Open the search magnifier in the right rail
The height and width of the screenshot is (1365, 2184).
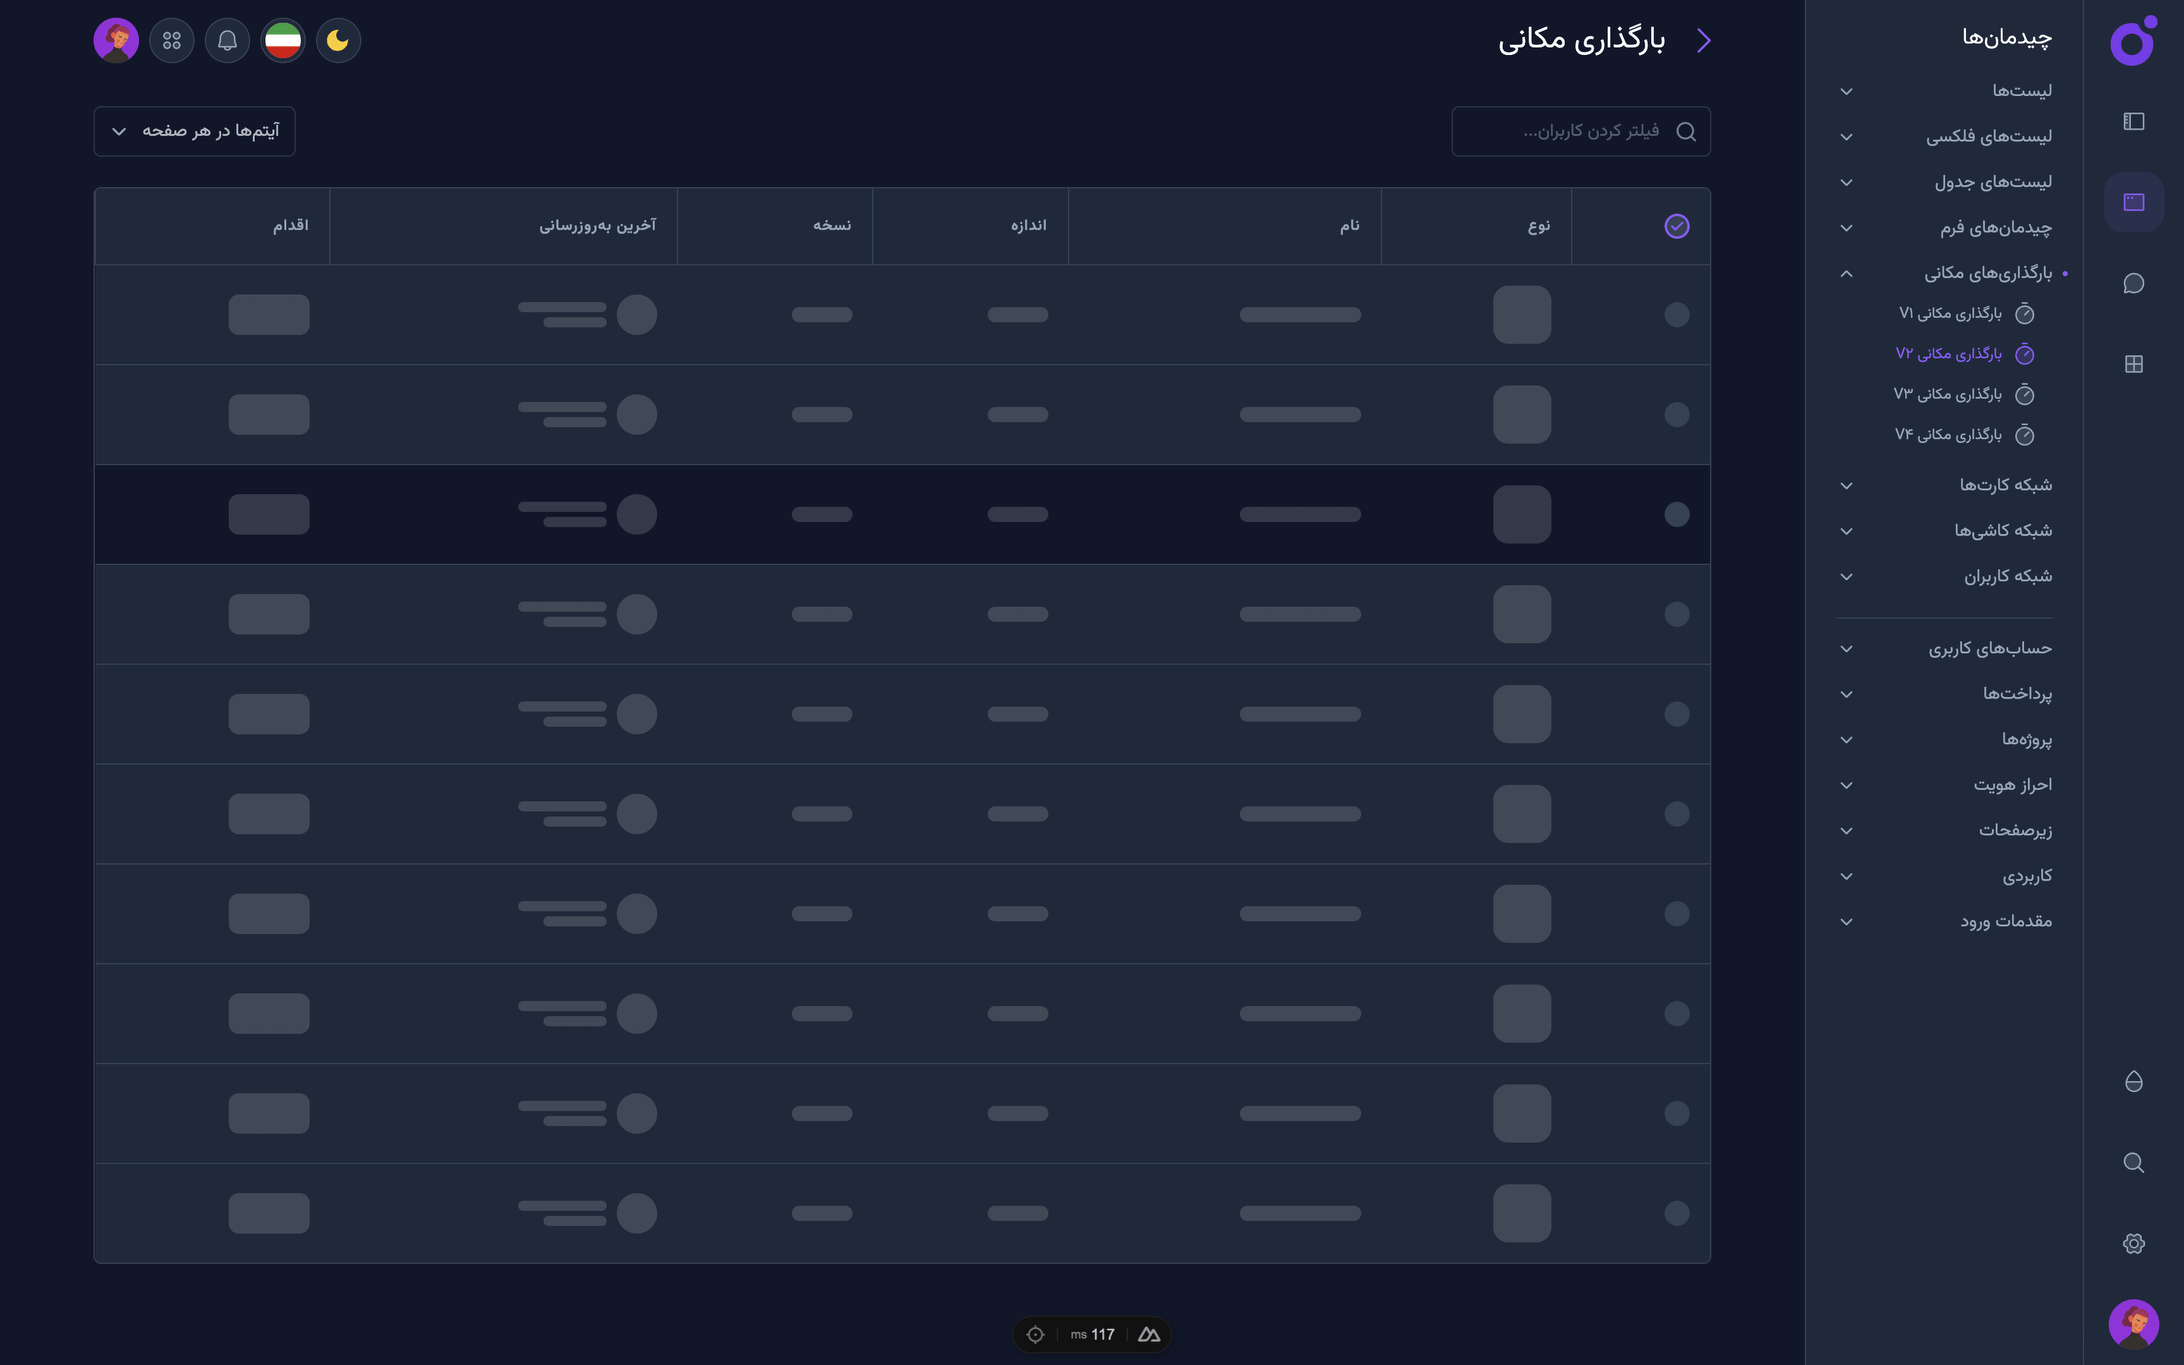2134,1163
